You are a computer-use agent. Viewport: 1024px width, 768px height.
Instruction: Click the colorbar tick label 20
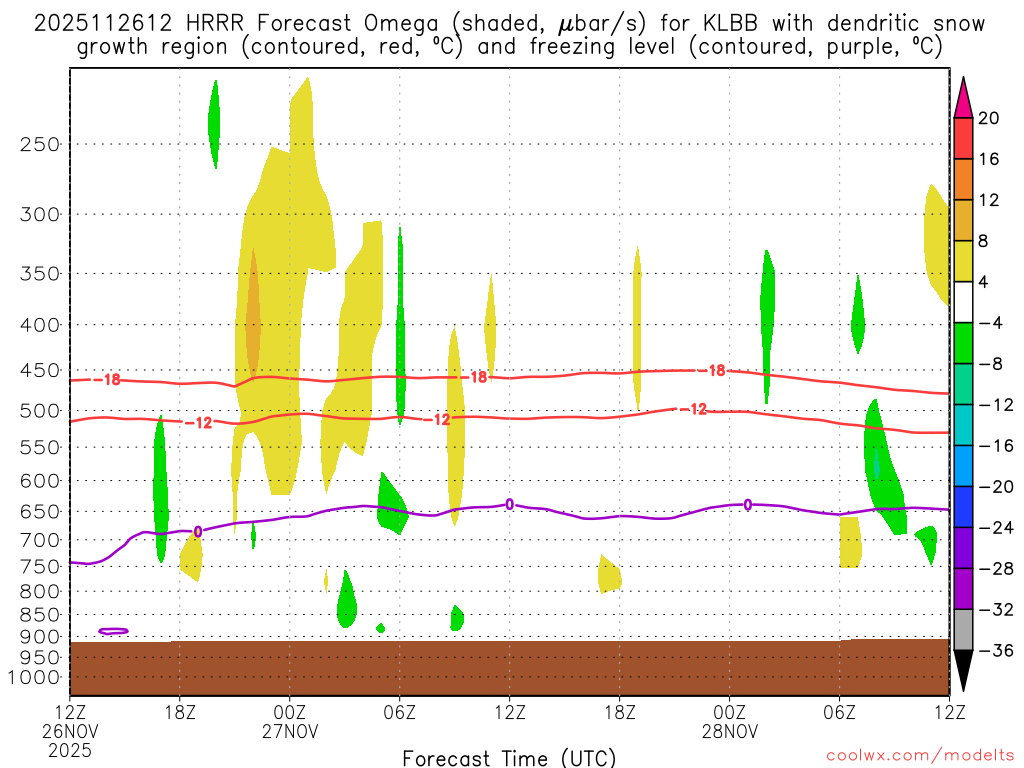tap(989, 118)
